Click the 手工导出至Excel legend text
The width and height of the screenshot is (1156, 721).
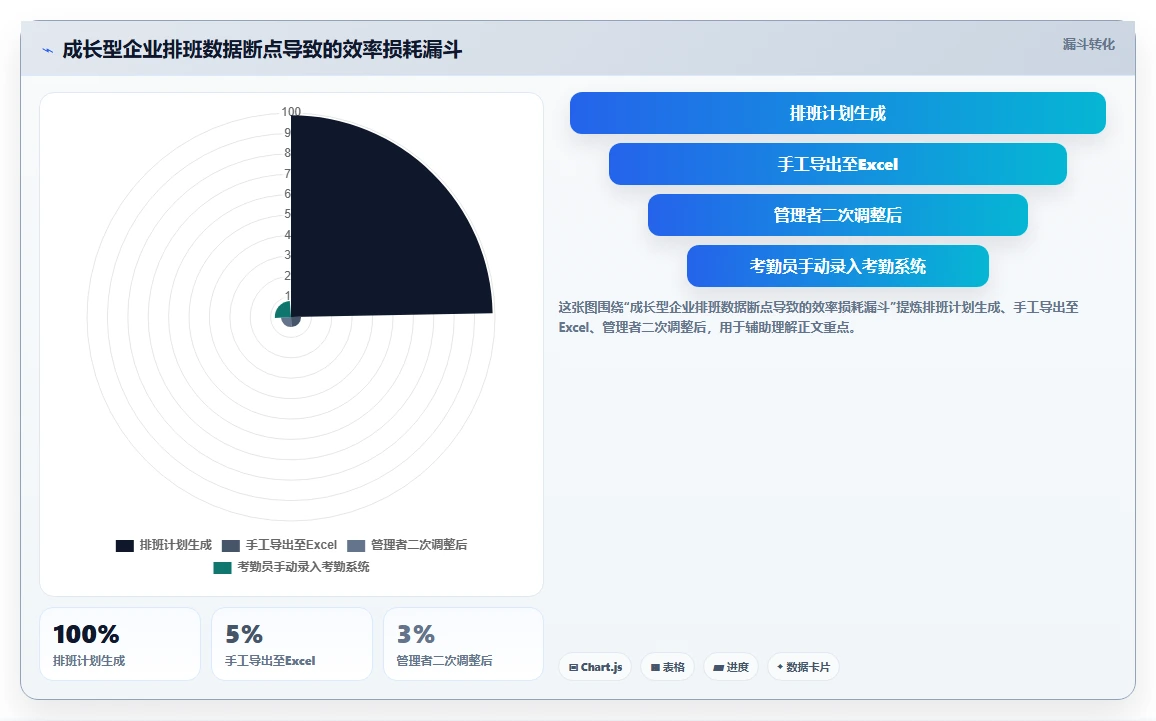(291, 545)
